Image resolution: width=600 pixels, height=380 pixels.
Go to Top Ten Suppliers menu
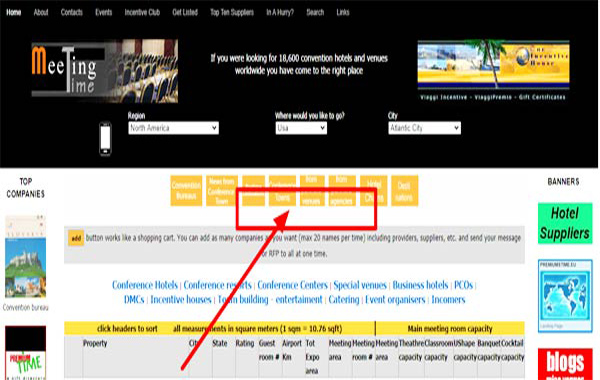(x=232, y=12)
